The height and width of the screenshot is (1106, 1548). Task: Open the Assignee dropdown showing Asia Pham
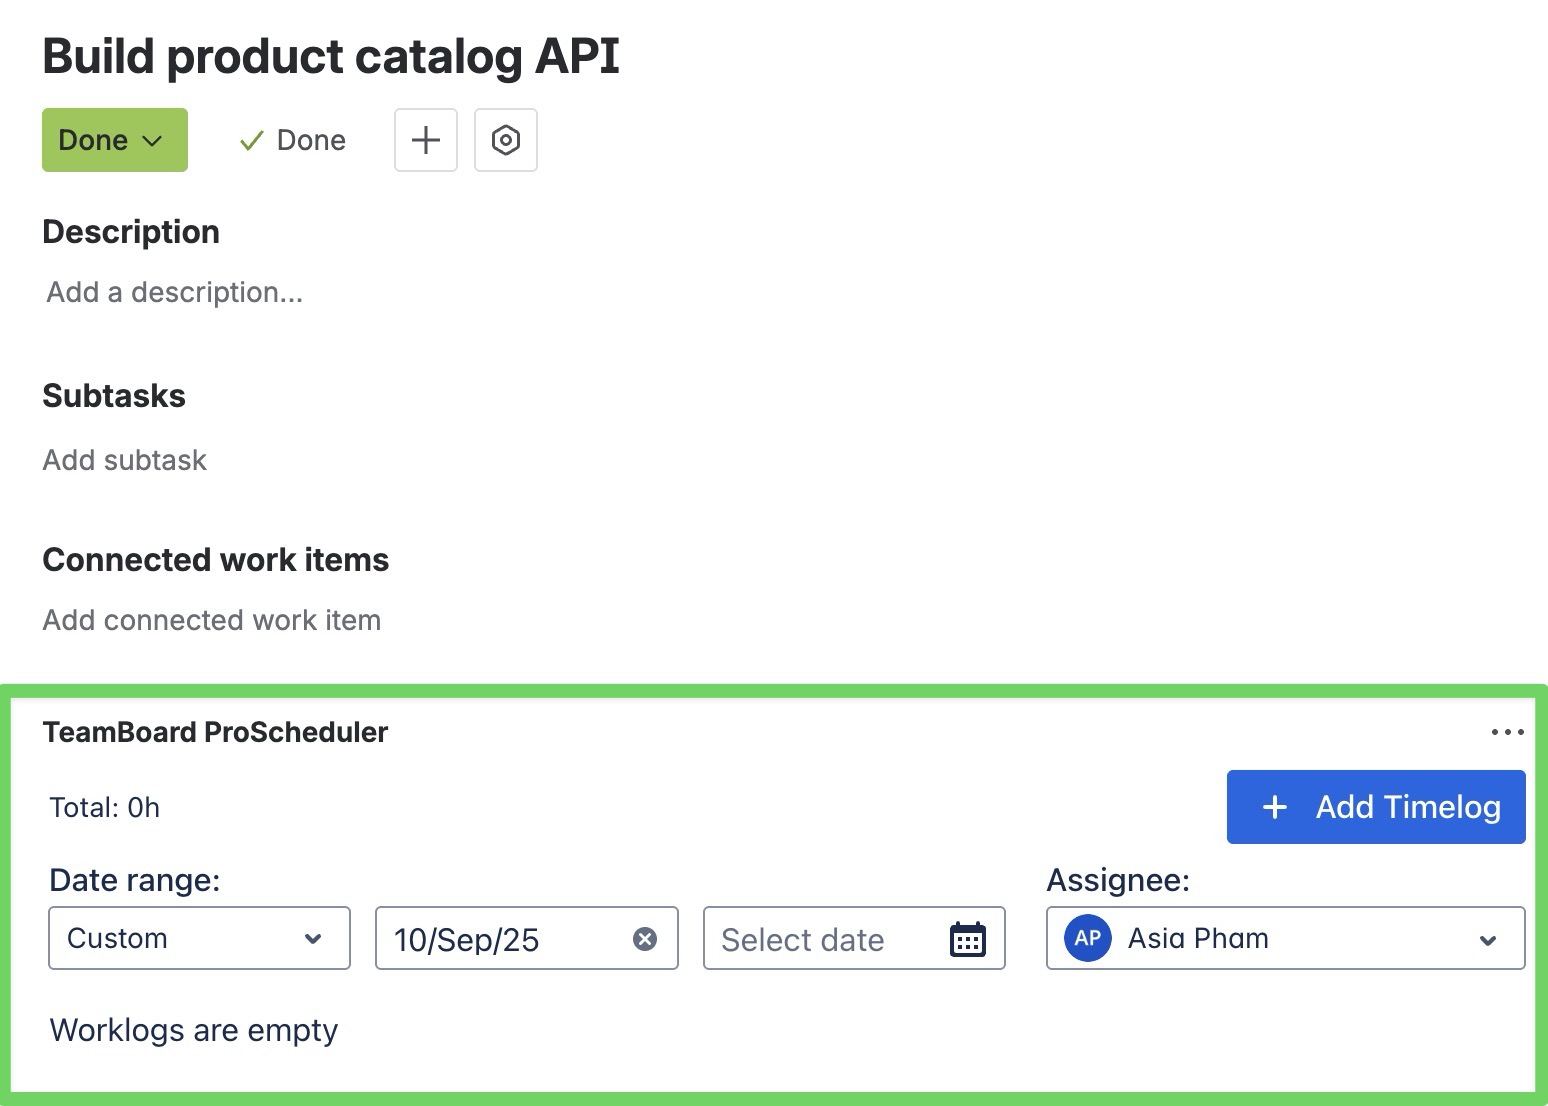pyautogui.click(x=1284, y=938)
